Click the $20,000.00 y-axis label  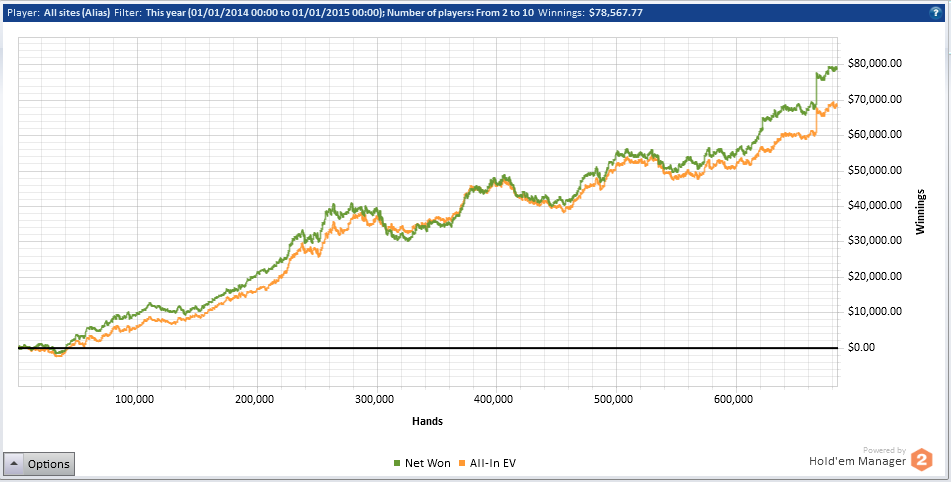874,276
